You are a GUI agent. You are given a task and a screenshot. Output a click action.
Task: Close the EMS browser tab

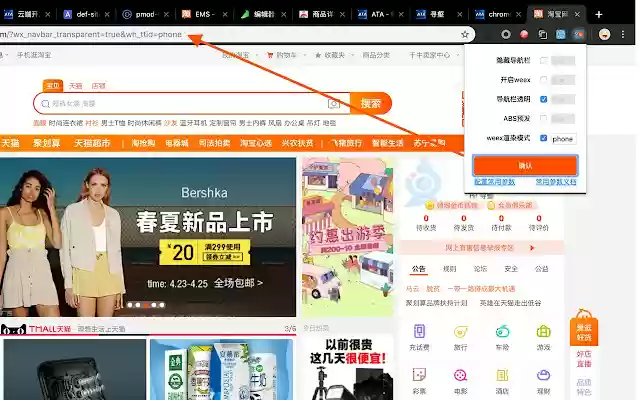(225, 15)
